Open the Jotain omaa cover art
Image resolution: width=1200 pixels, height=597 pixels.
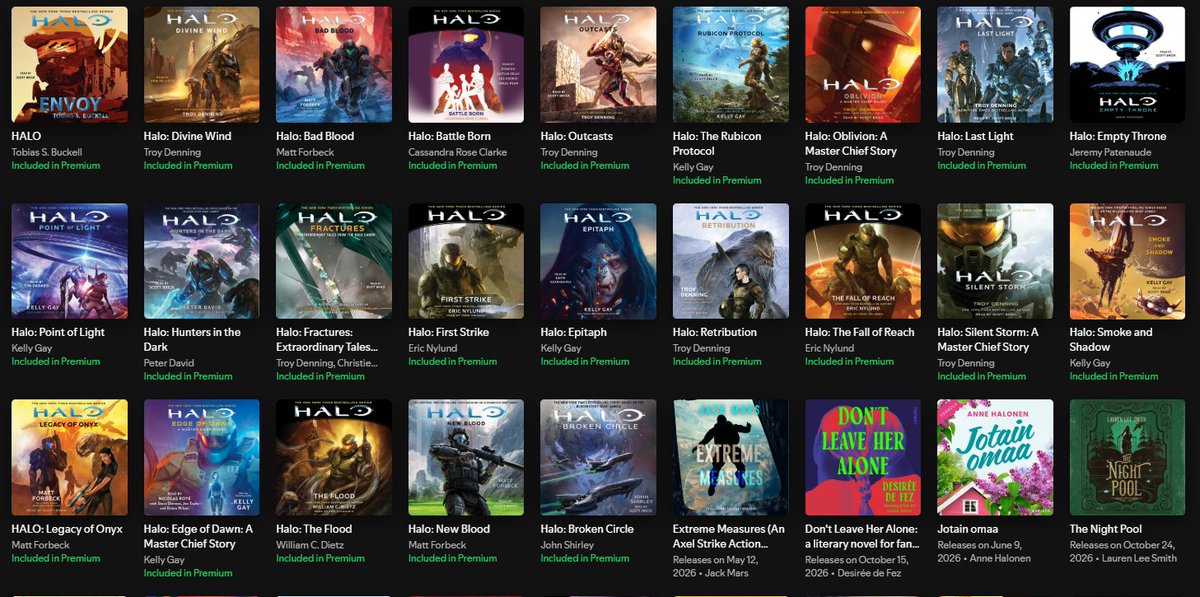[995, 457]
